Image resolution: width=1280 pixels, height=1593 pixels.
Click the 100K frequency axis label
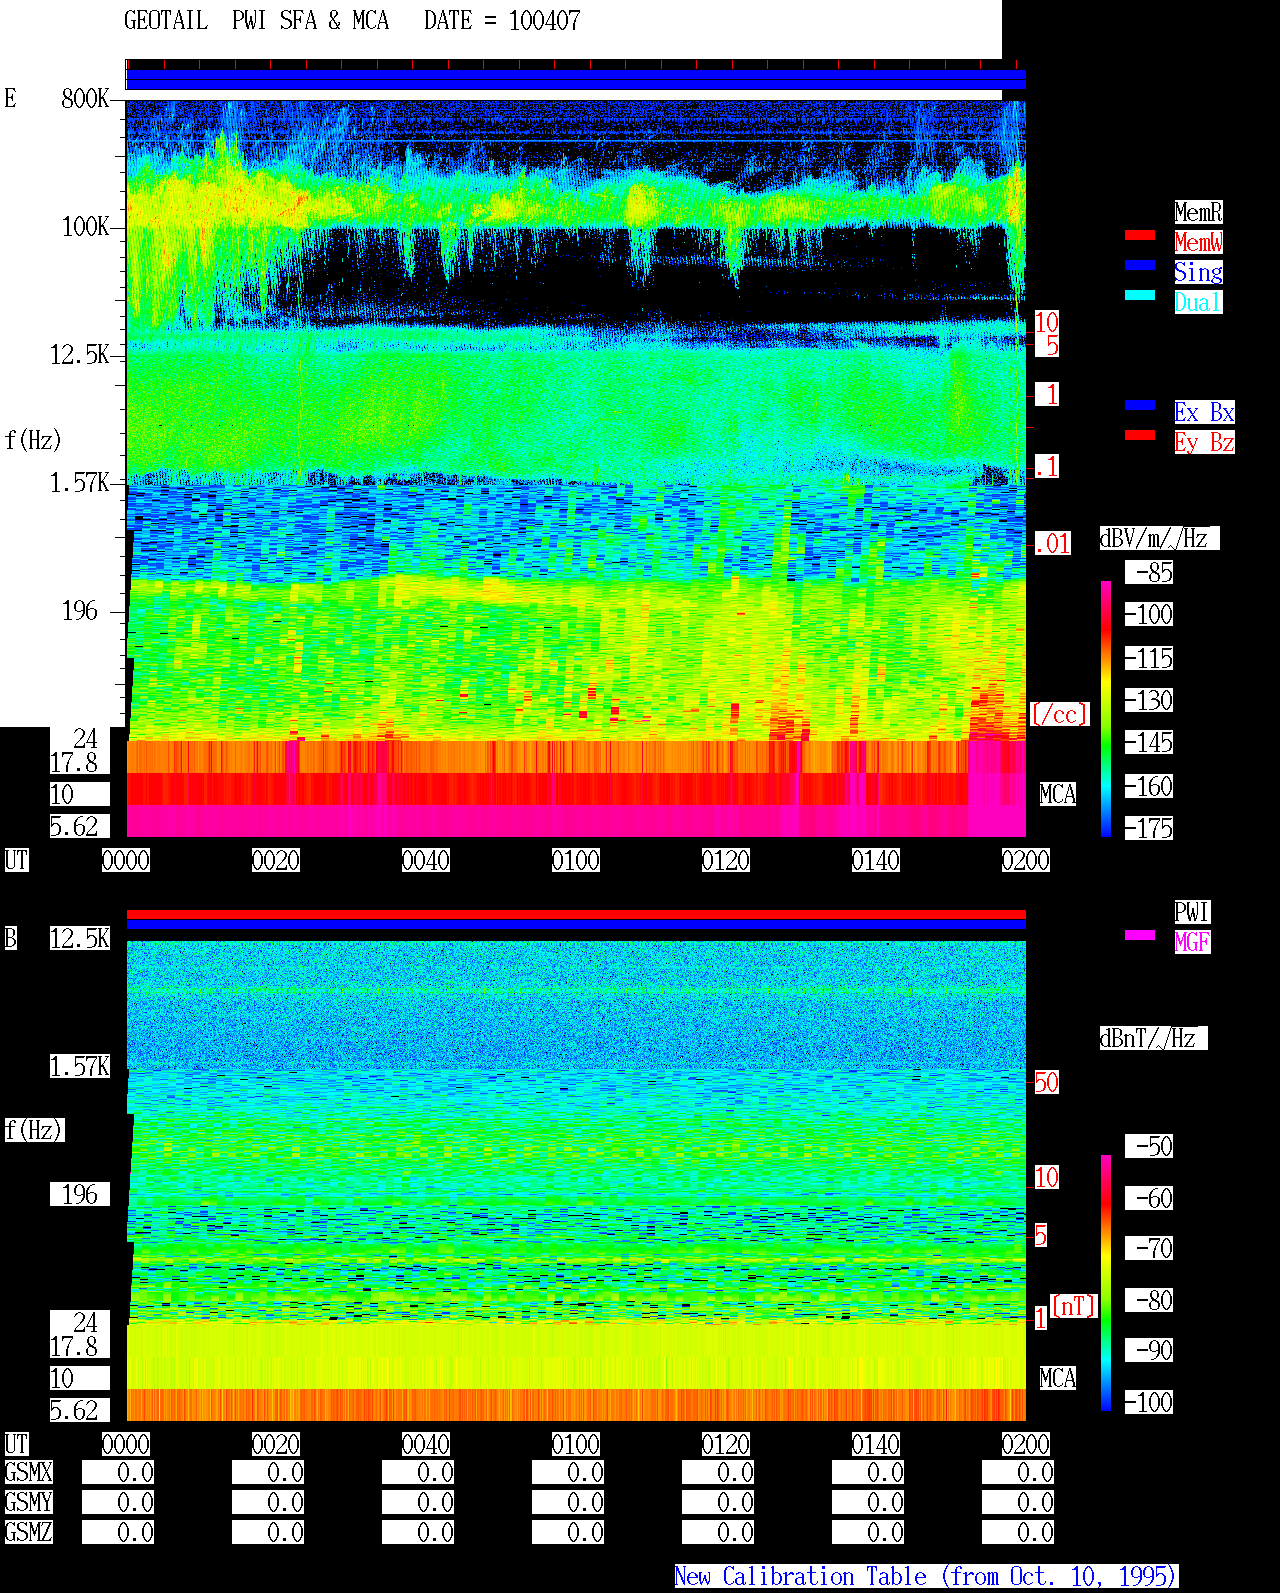point(85,227)
